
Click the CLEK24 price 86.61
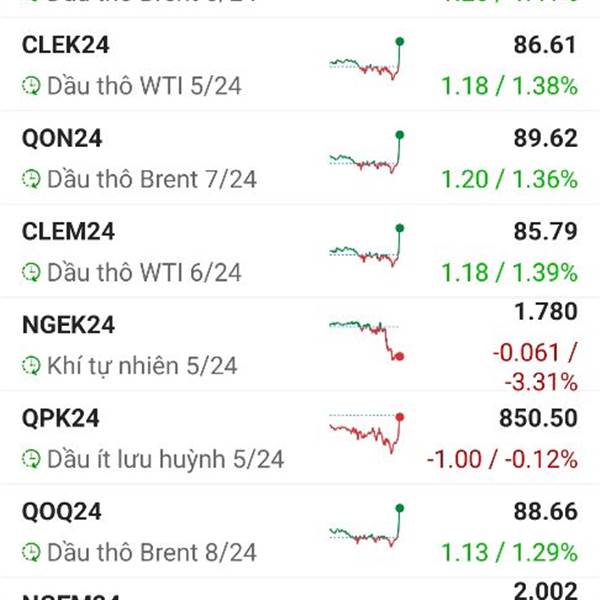545,45
